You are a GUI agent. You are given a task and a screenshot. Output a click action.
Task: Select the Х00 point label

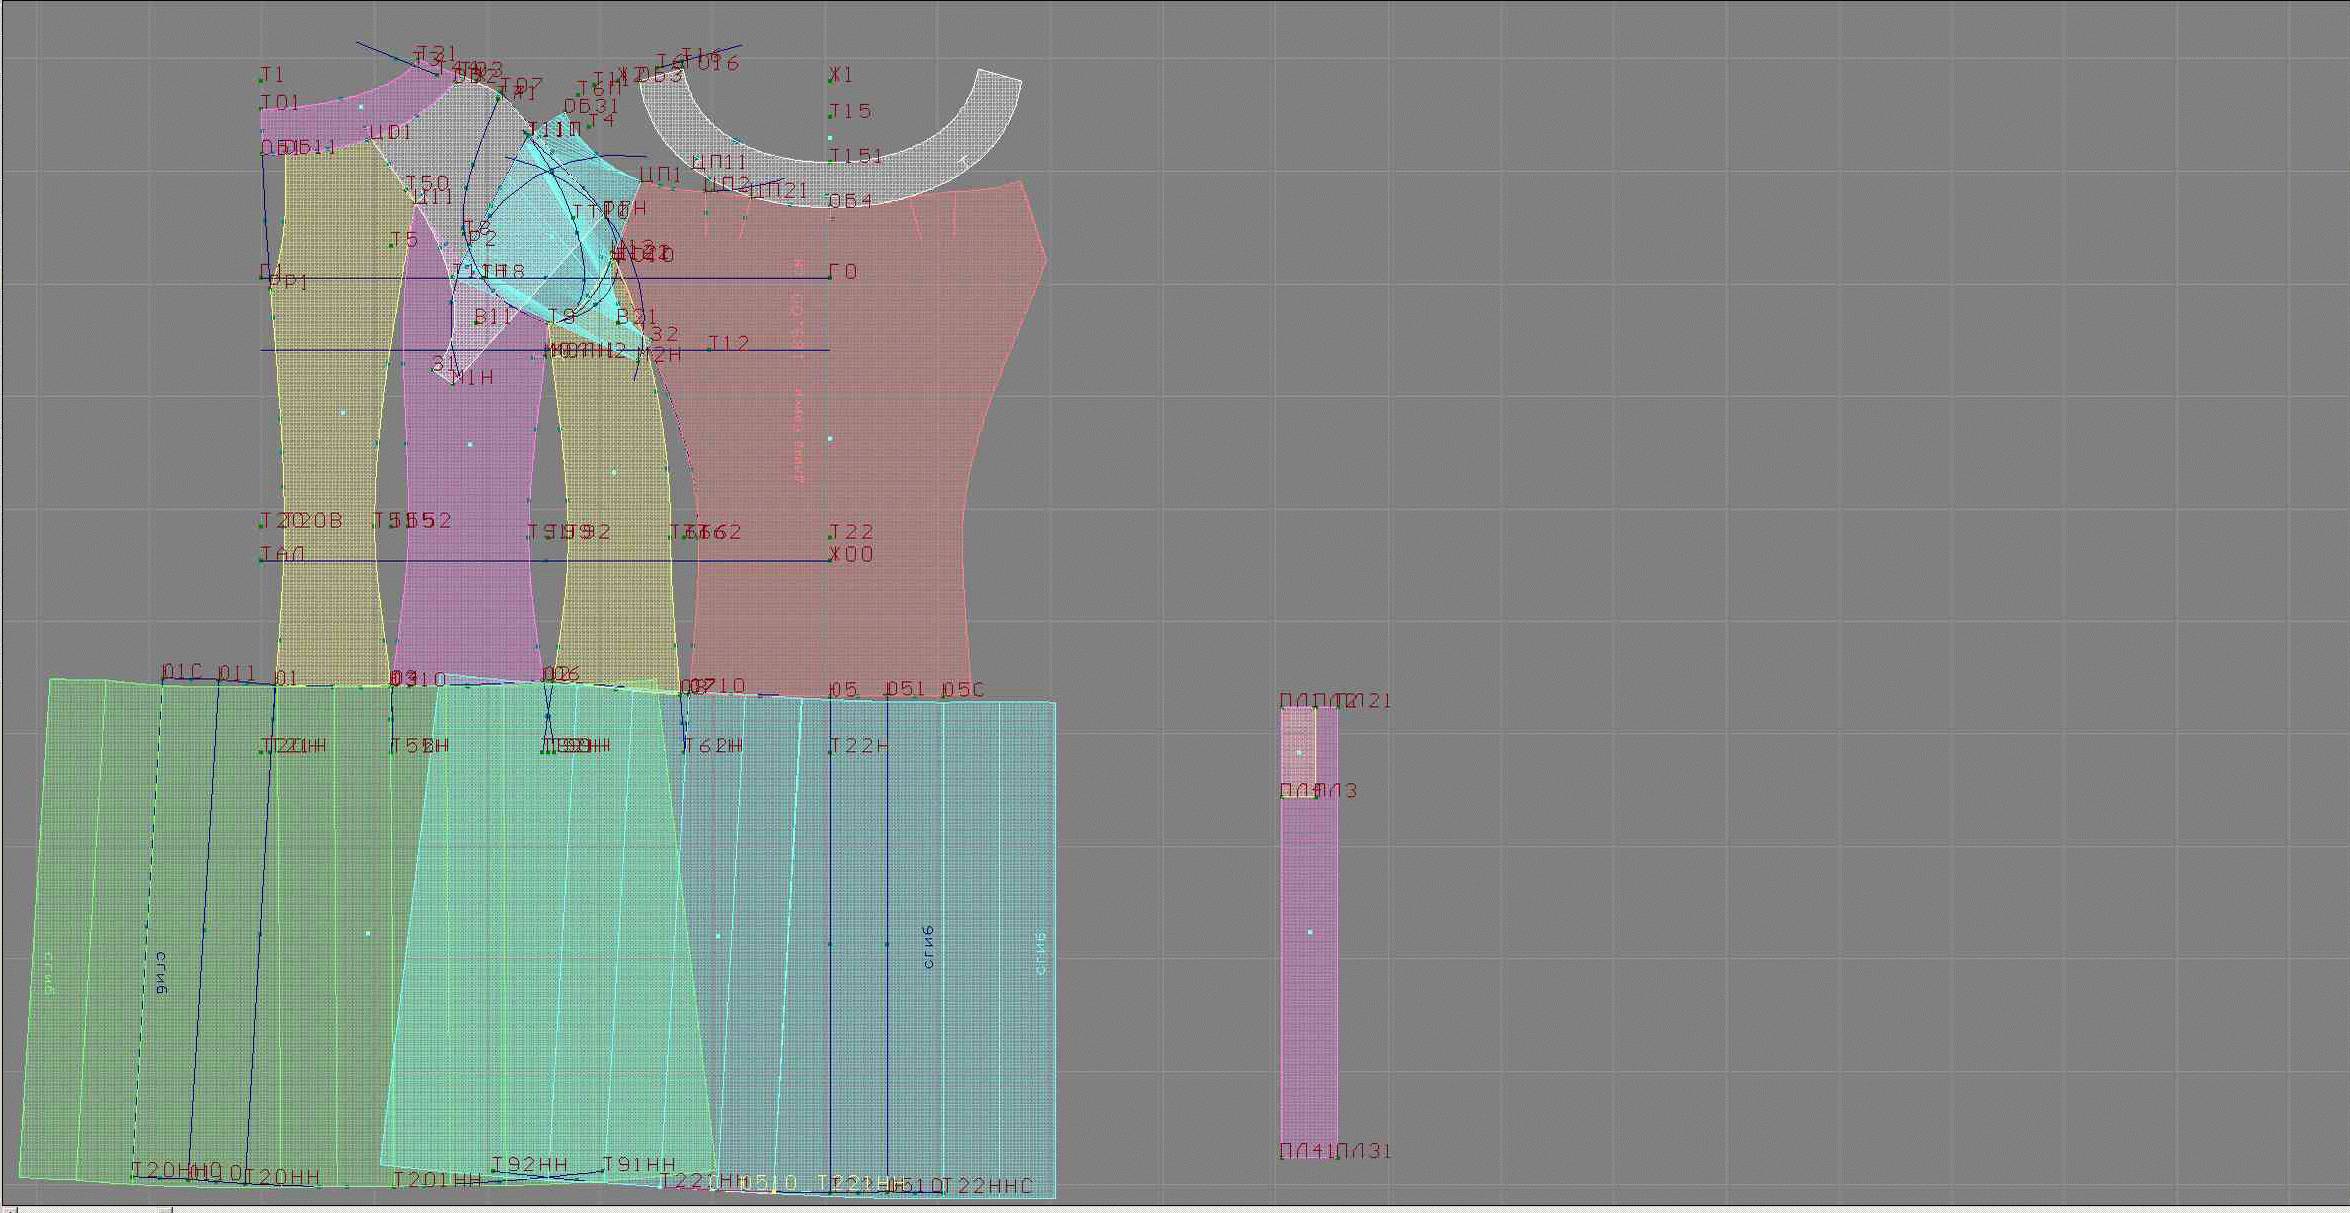851,554
